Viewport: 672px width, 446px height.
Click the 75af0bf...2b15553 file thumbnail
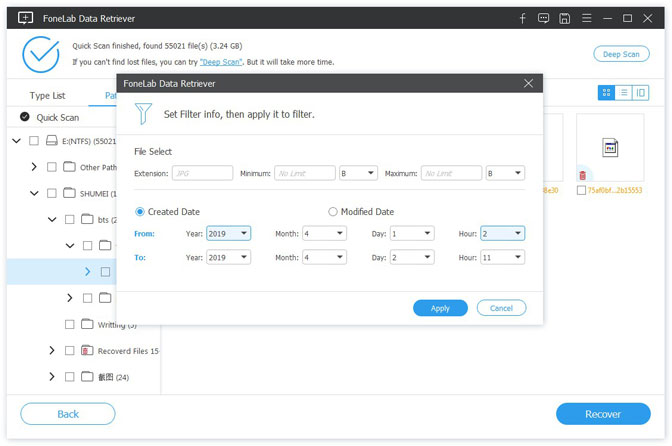(610, 148)
